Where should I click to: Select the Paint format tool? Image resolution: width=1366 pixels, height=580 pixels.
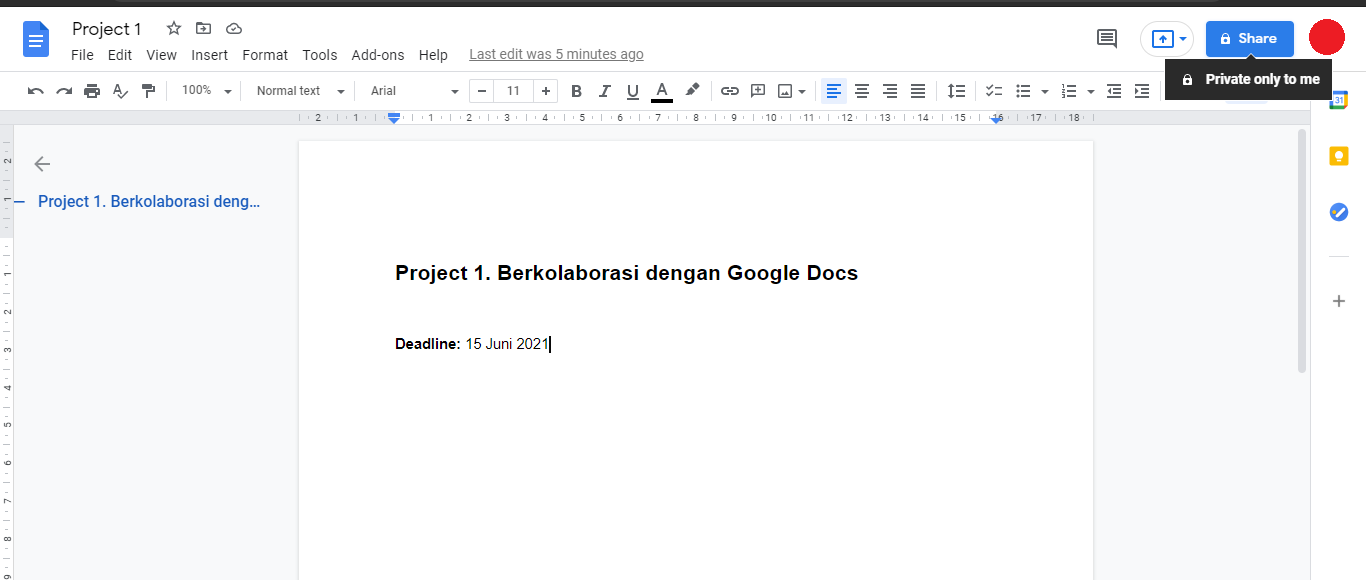click(x=148, y=91)
